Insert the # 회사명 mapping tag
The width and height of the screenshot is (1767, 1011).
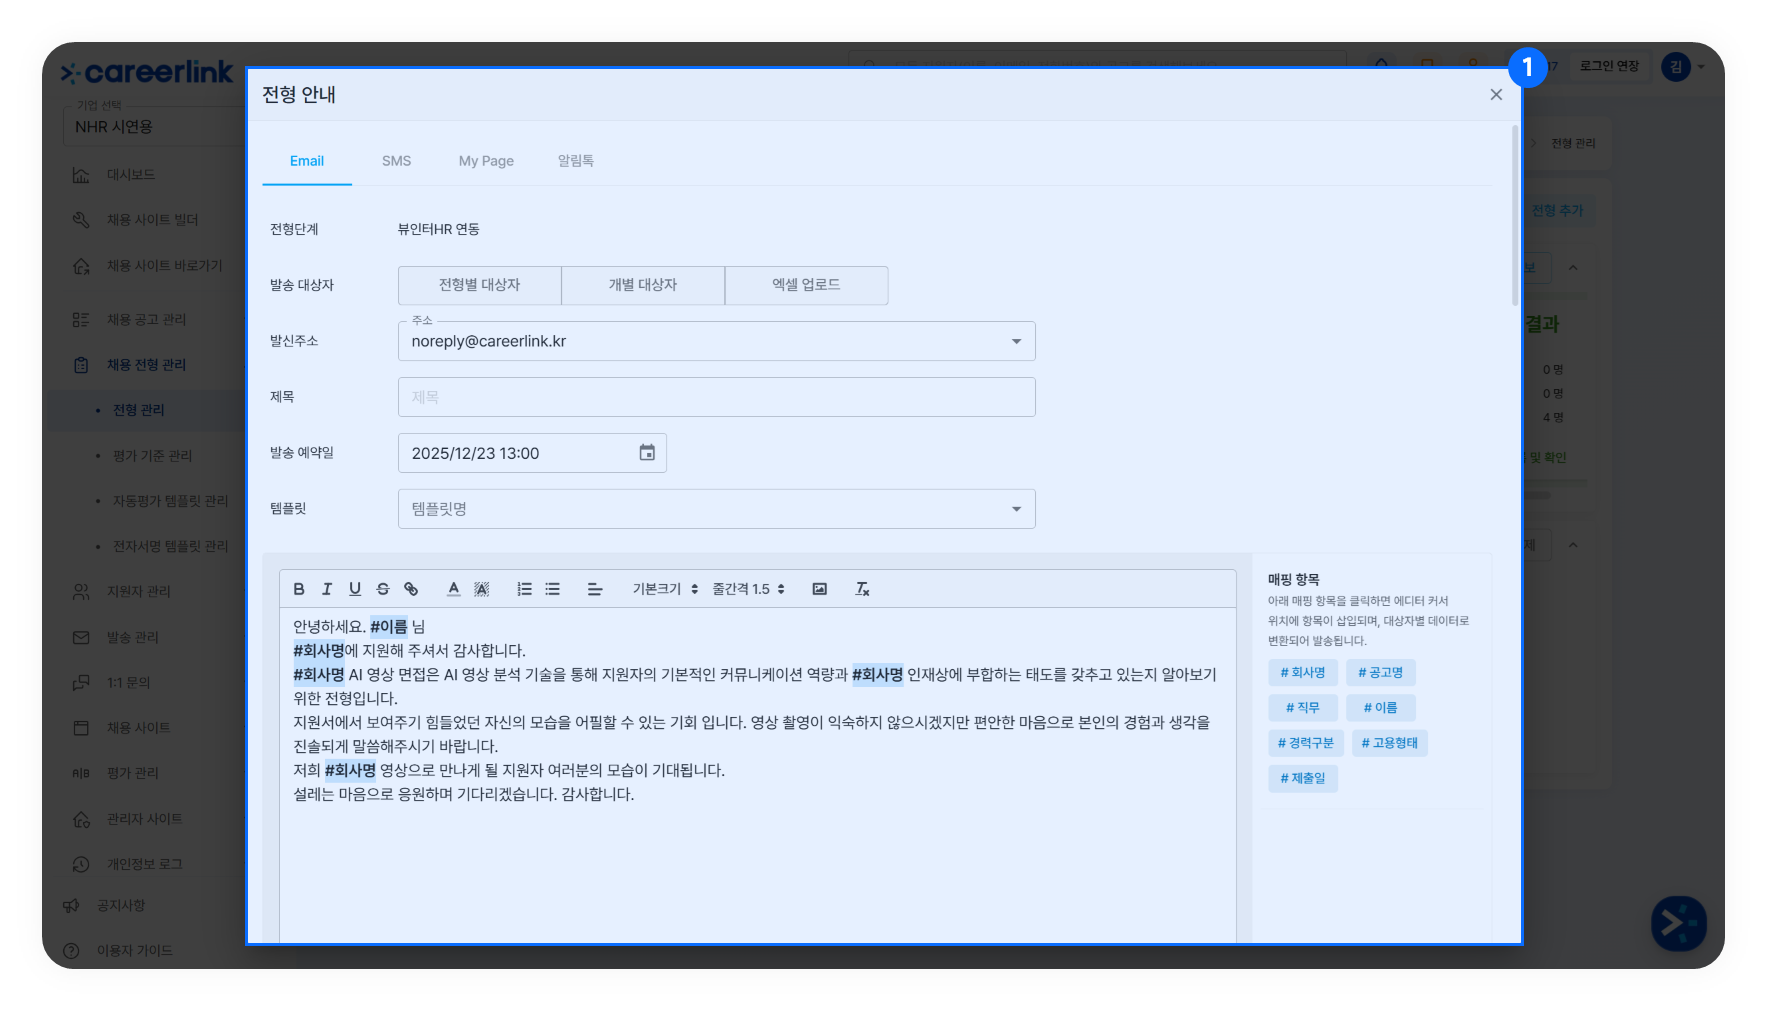[x=1303, y=673]
